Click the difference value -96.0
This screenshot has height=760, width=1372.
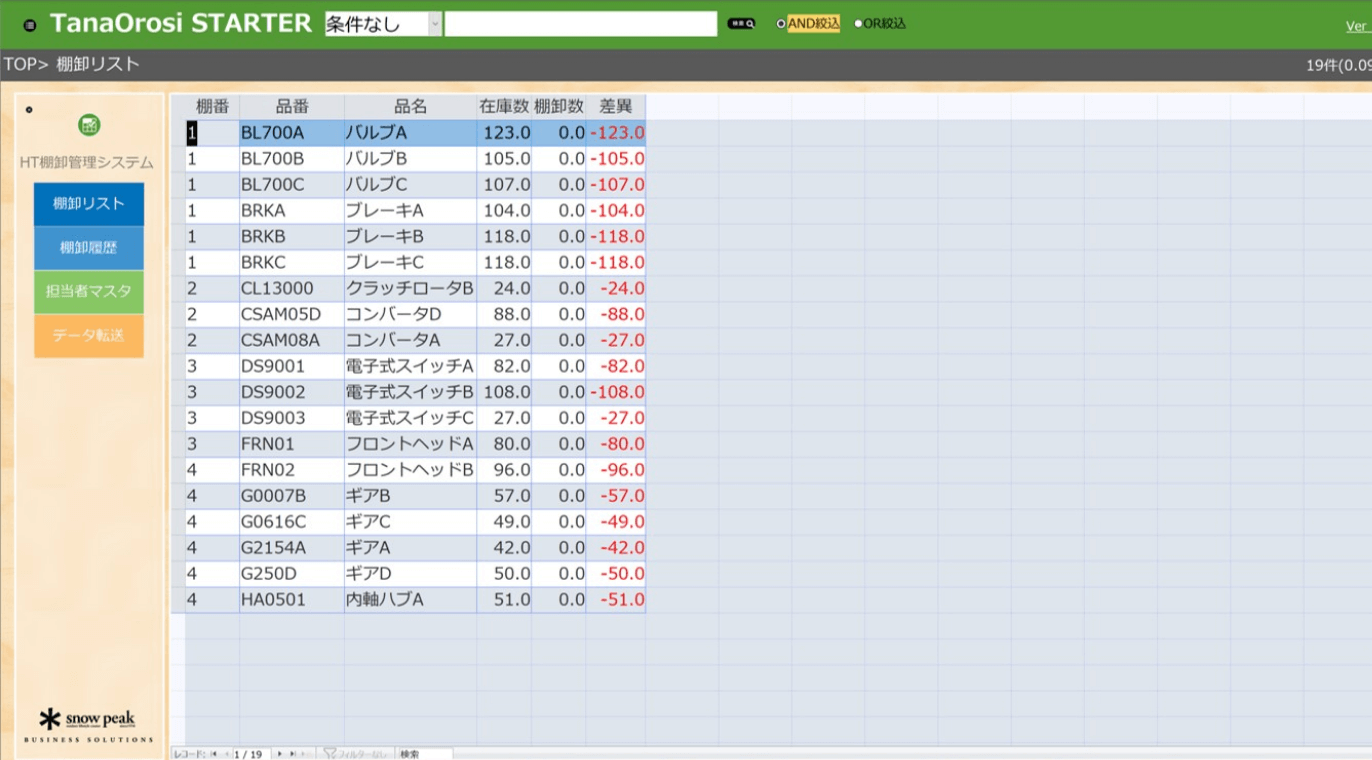pyautogui.click(x=615, y=470)
